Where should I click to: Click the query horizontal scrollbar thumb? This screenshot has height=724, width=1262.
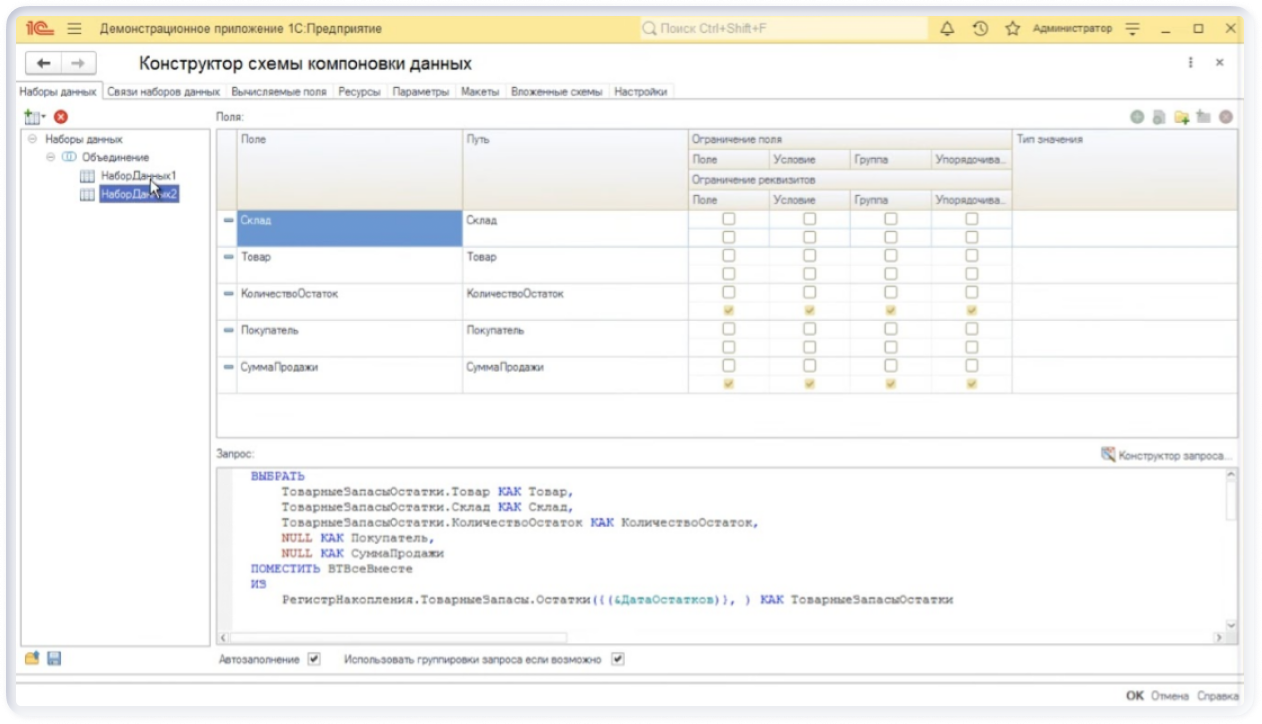pos(399,637)
